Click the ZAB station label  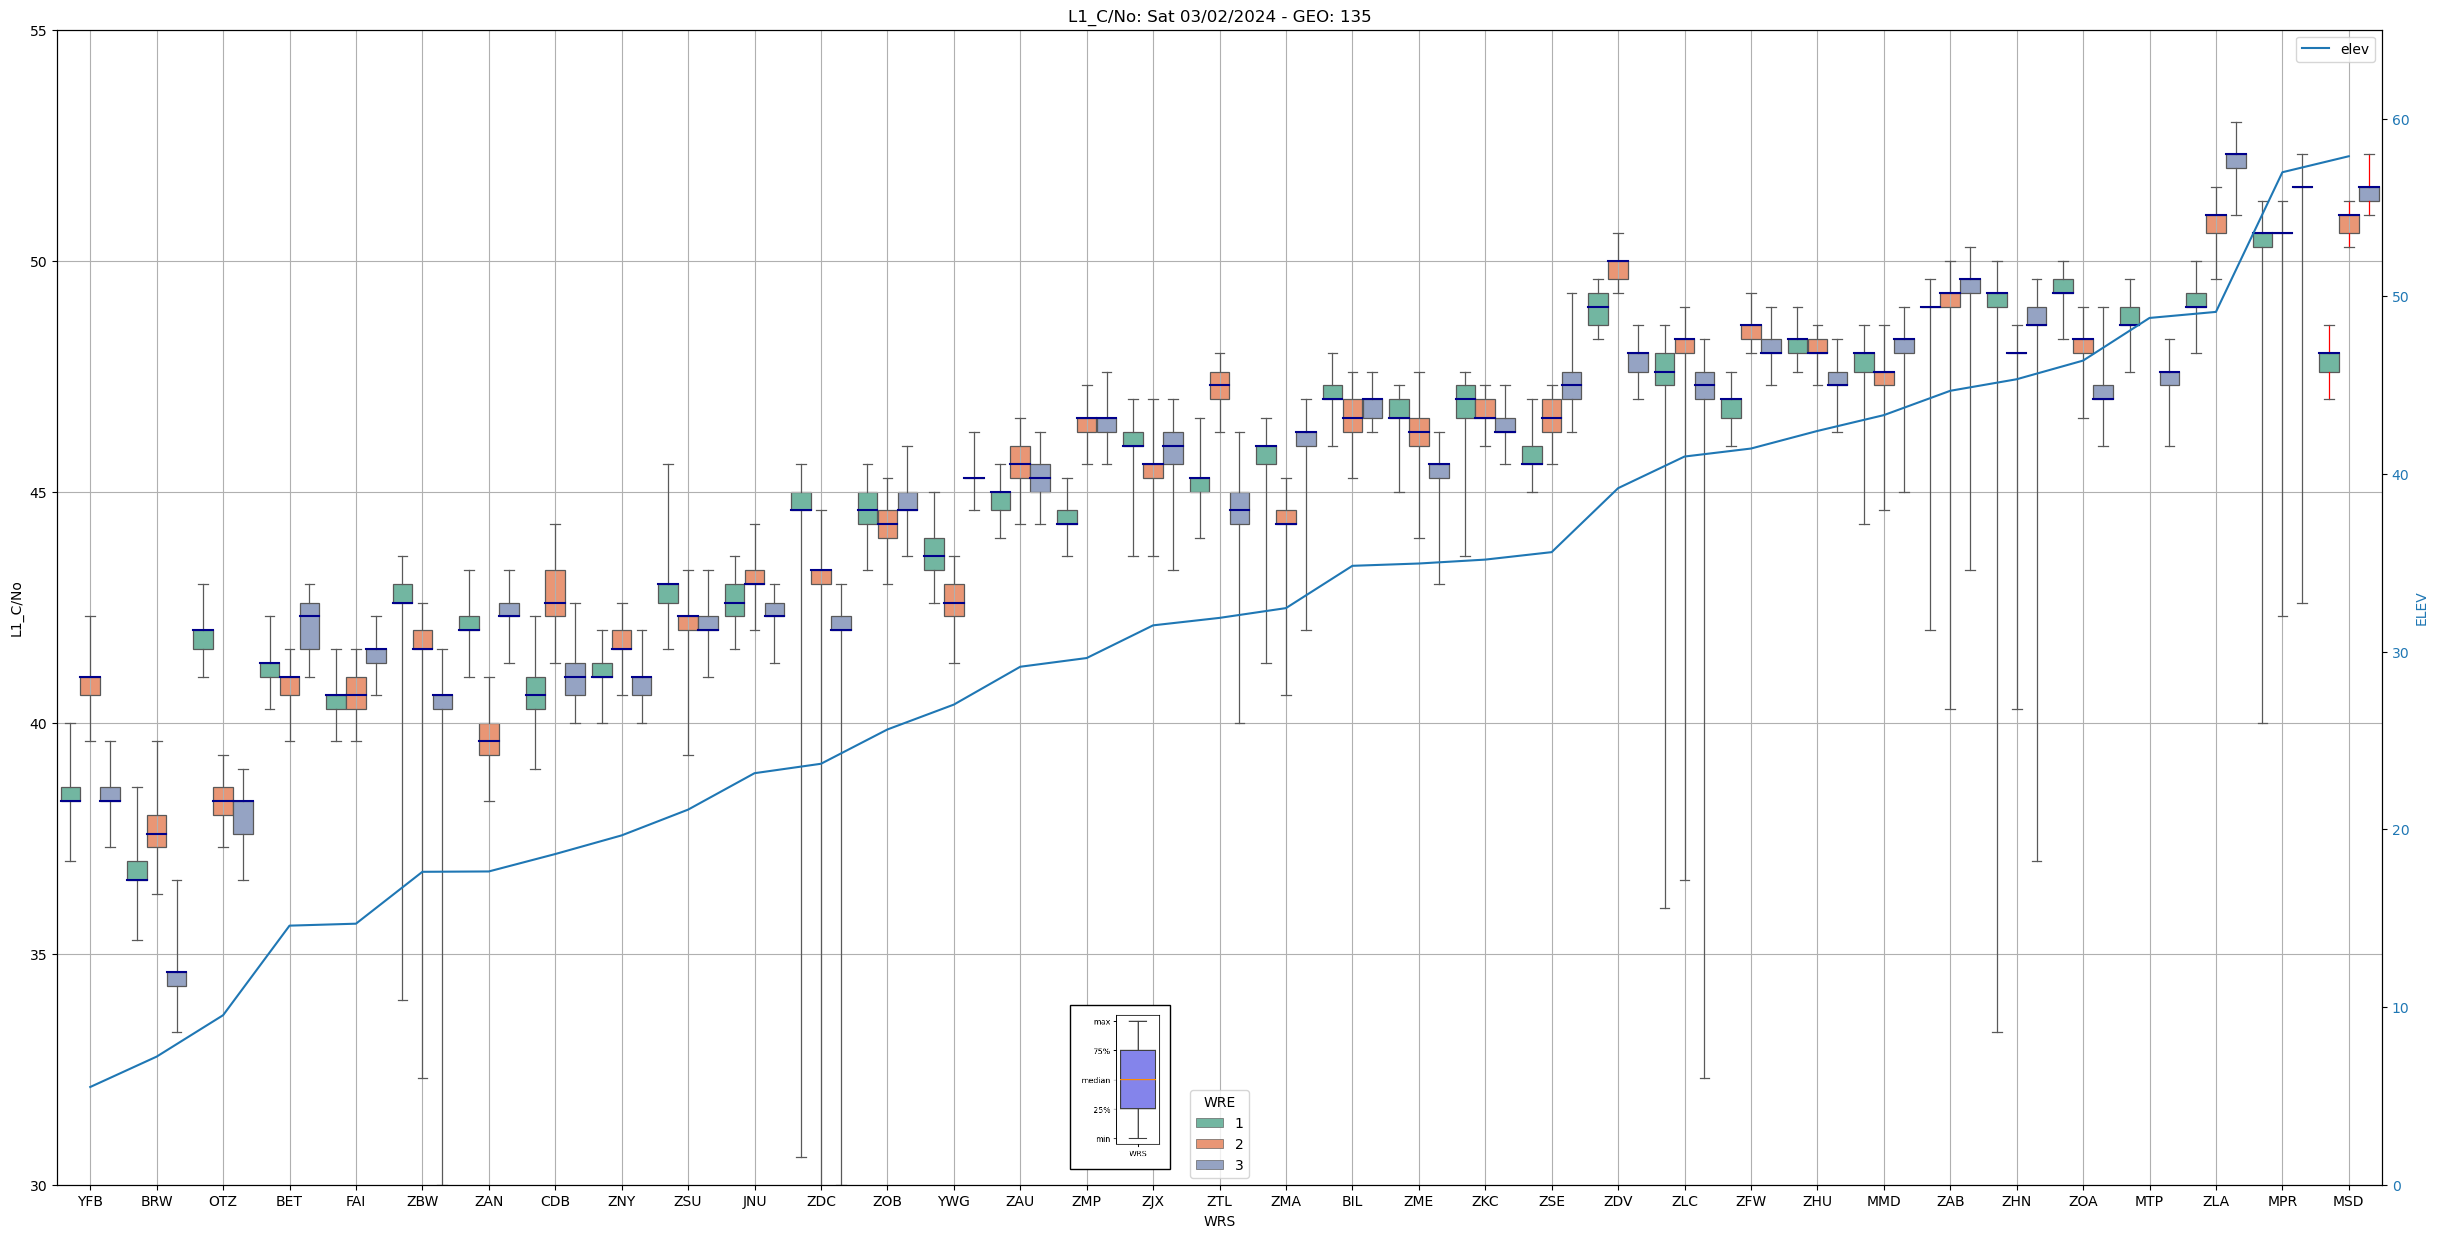(x=1950, y=1201)
